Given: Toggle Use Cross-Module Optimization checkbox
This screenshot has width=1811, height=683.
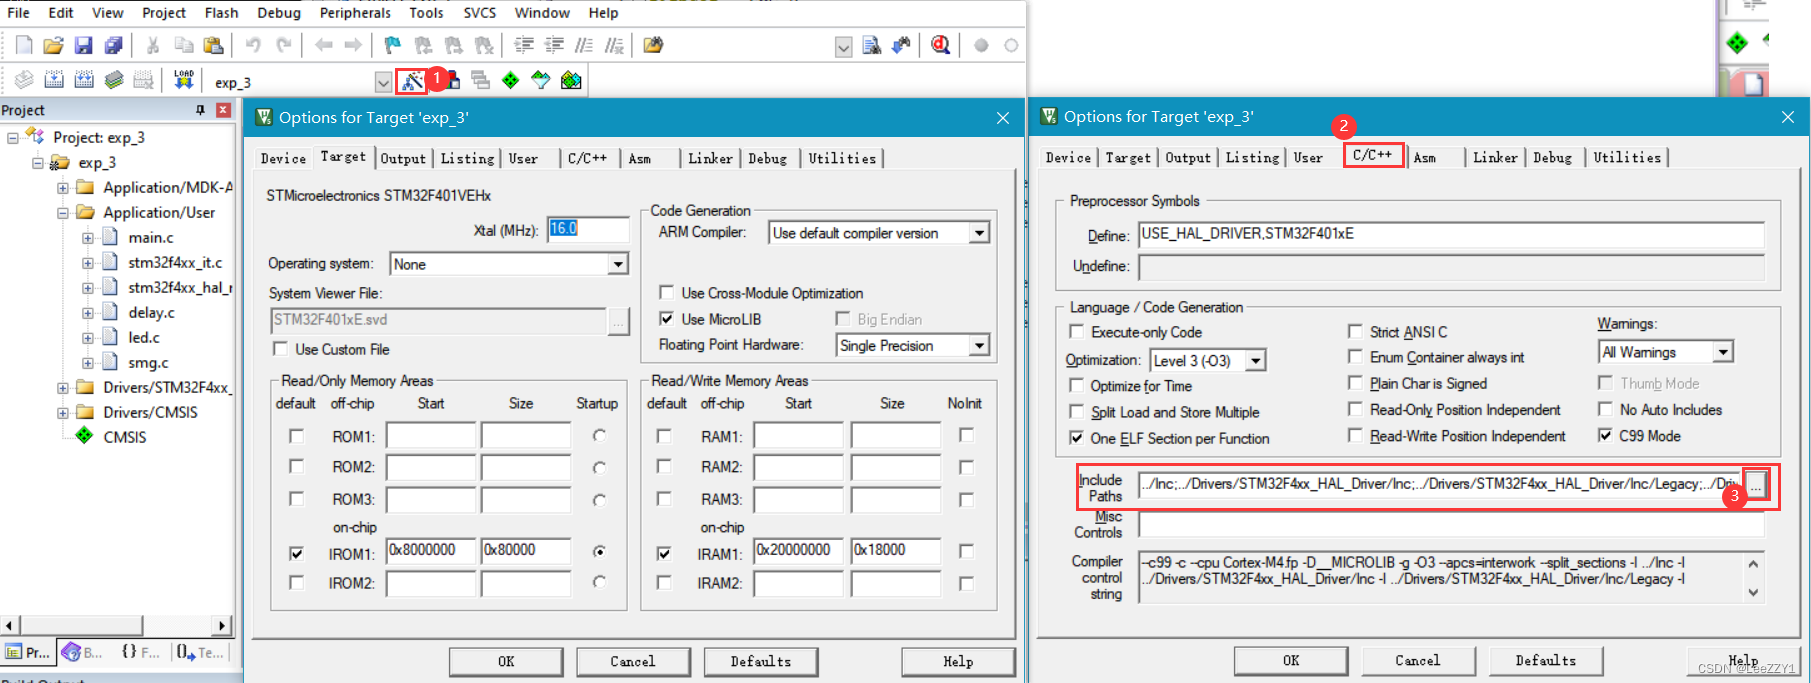Looking at the screenshot, I should 666,293.
